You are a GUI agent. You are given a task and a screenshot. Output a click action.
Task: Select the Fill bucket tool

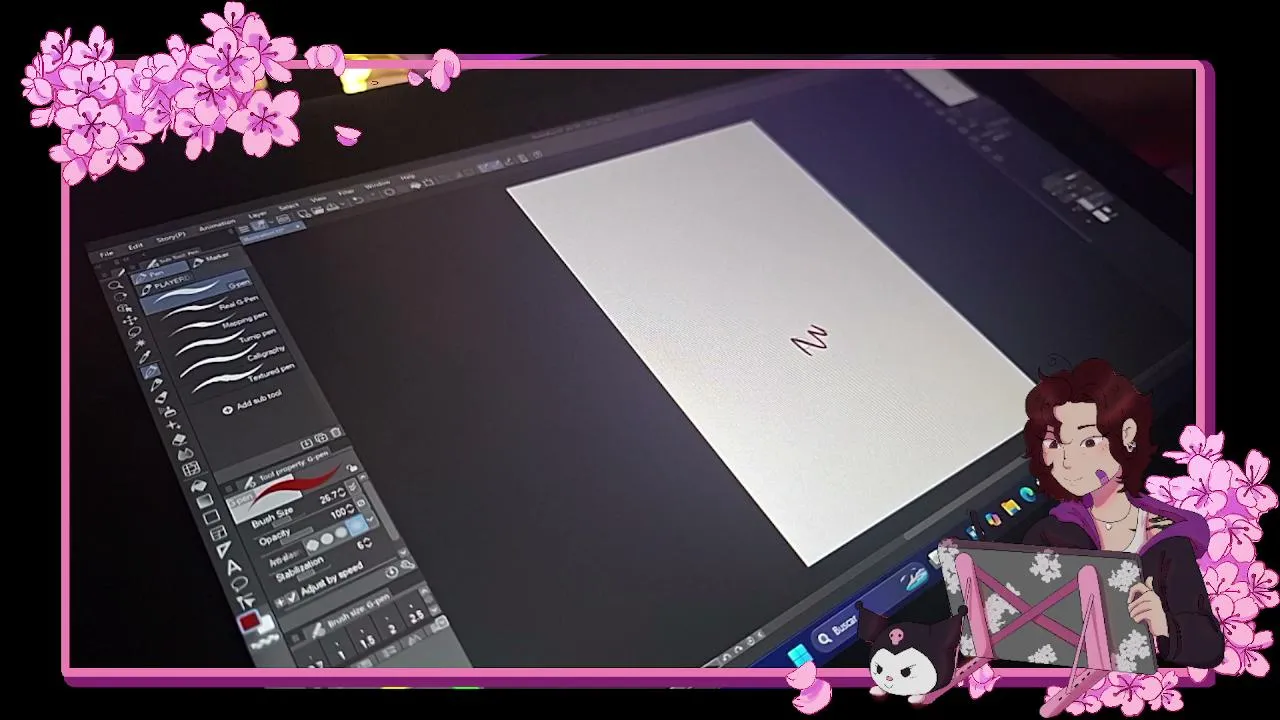tap(197, 485)
